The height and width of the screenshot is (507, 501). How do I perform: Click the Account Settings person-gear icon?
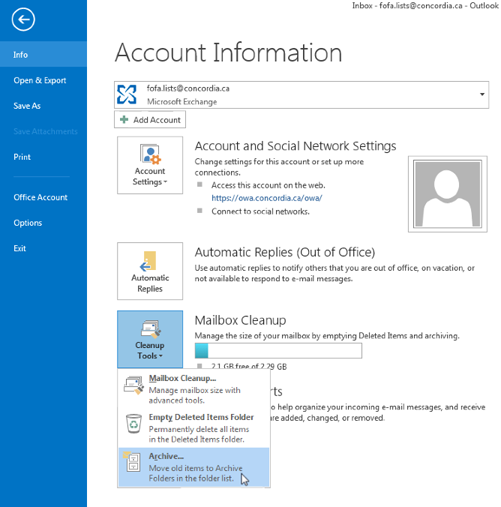150,154
